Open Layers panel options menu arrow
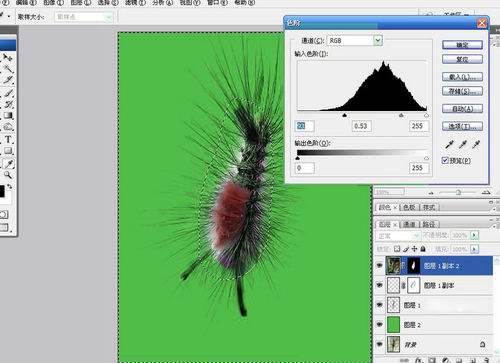This screenshot has width=500, height=363. tap(494, 226)
